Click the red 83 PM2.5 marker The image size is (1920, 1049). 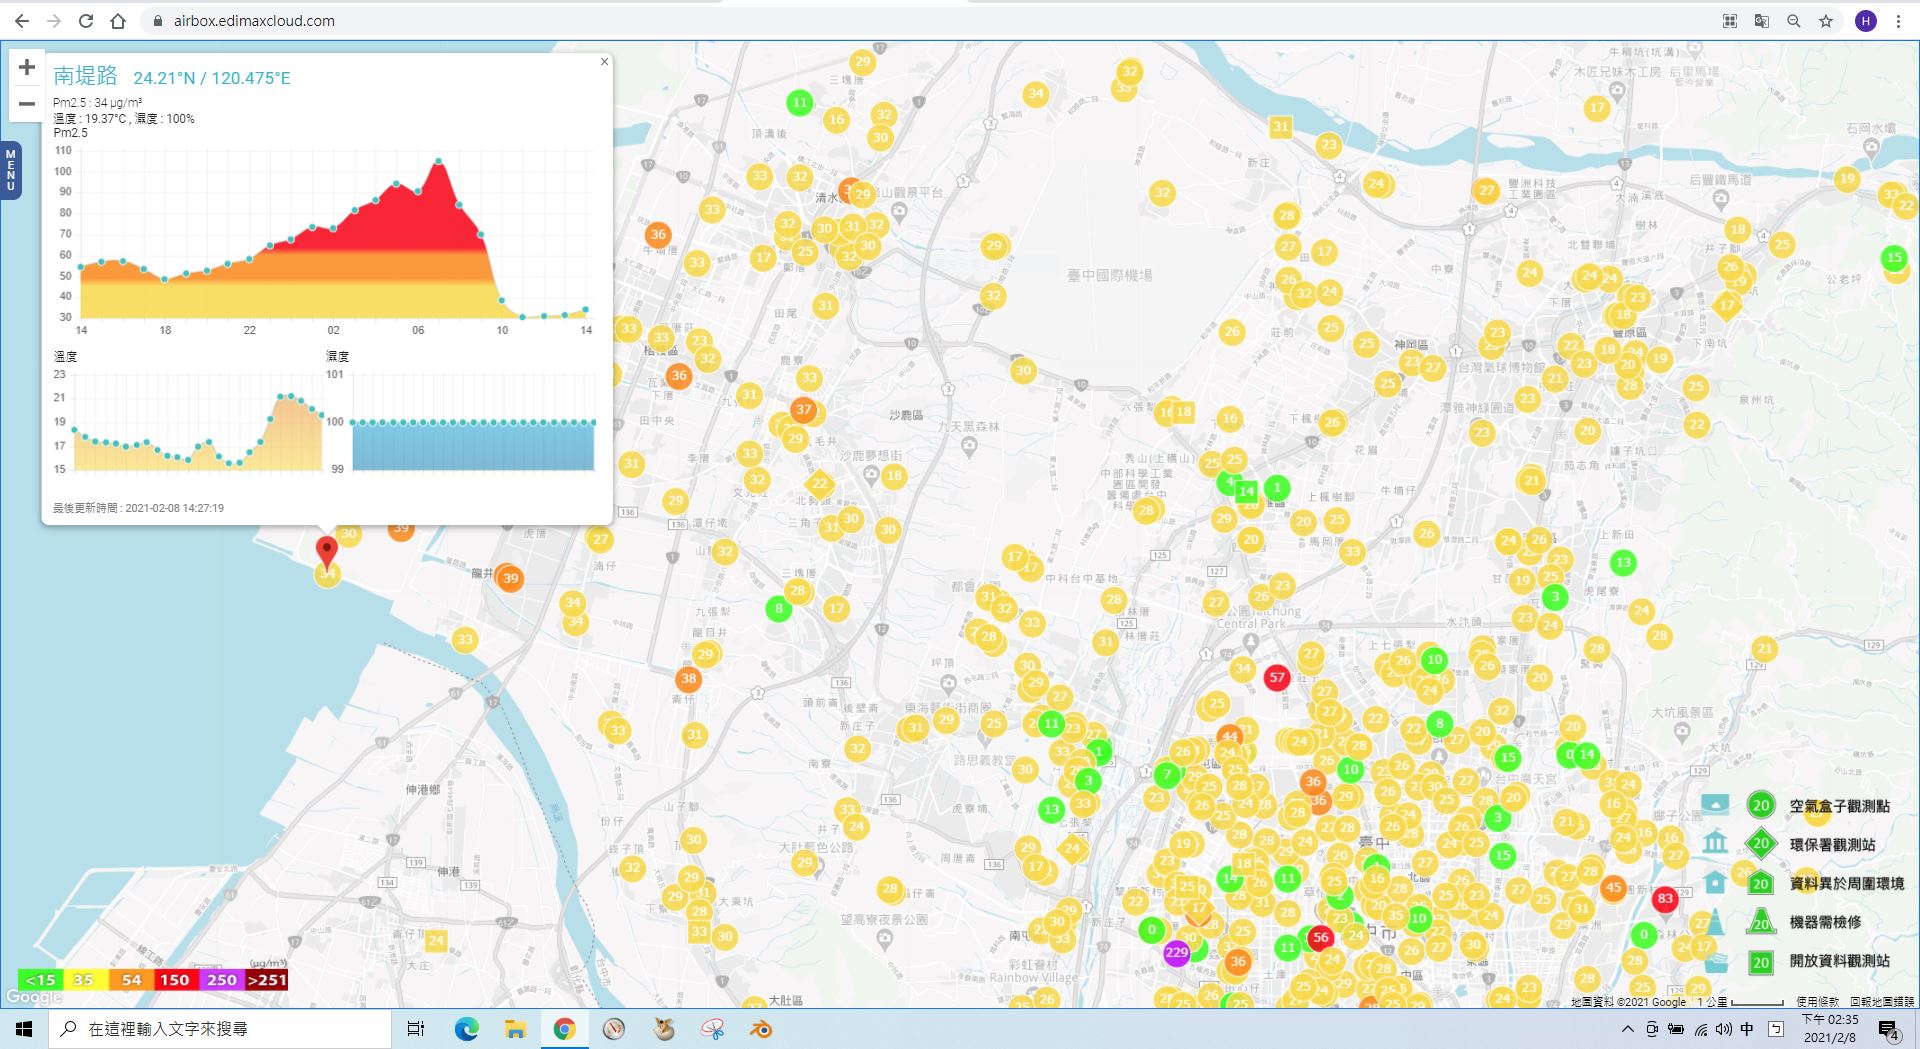click(x=1665, y=899)
